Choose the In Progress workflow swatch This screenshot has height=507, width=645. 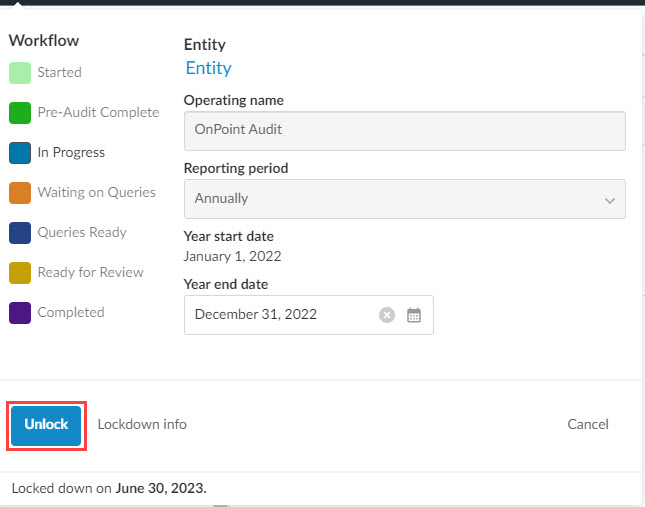20,153
